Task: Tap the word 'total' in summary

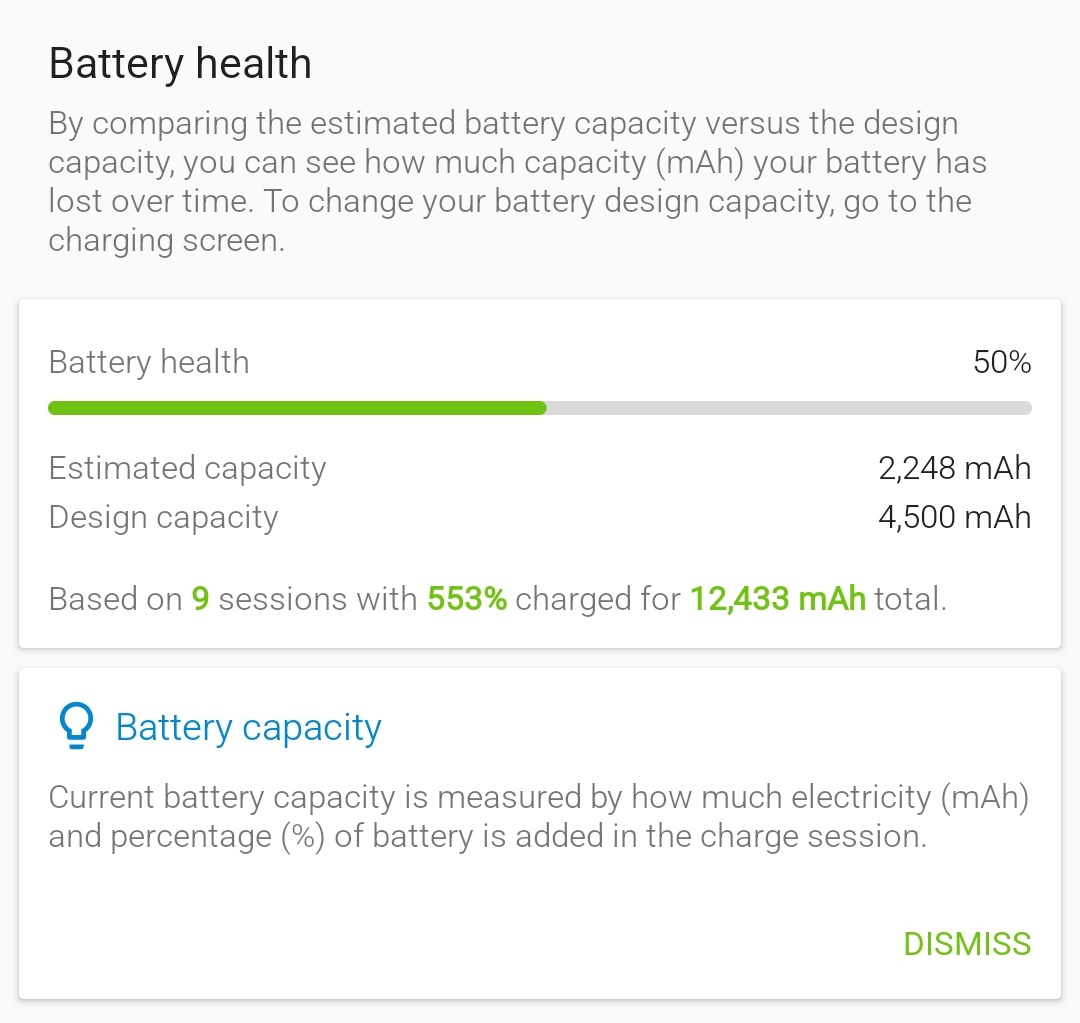Action: pyautogui.click(x=906, y=599)
